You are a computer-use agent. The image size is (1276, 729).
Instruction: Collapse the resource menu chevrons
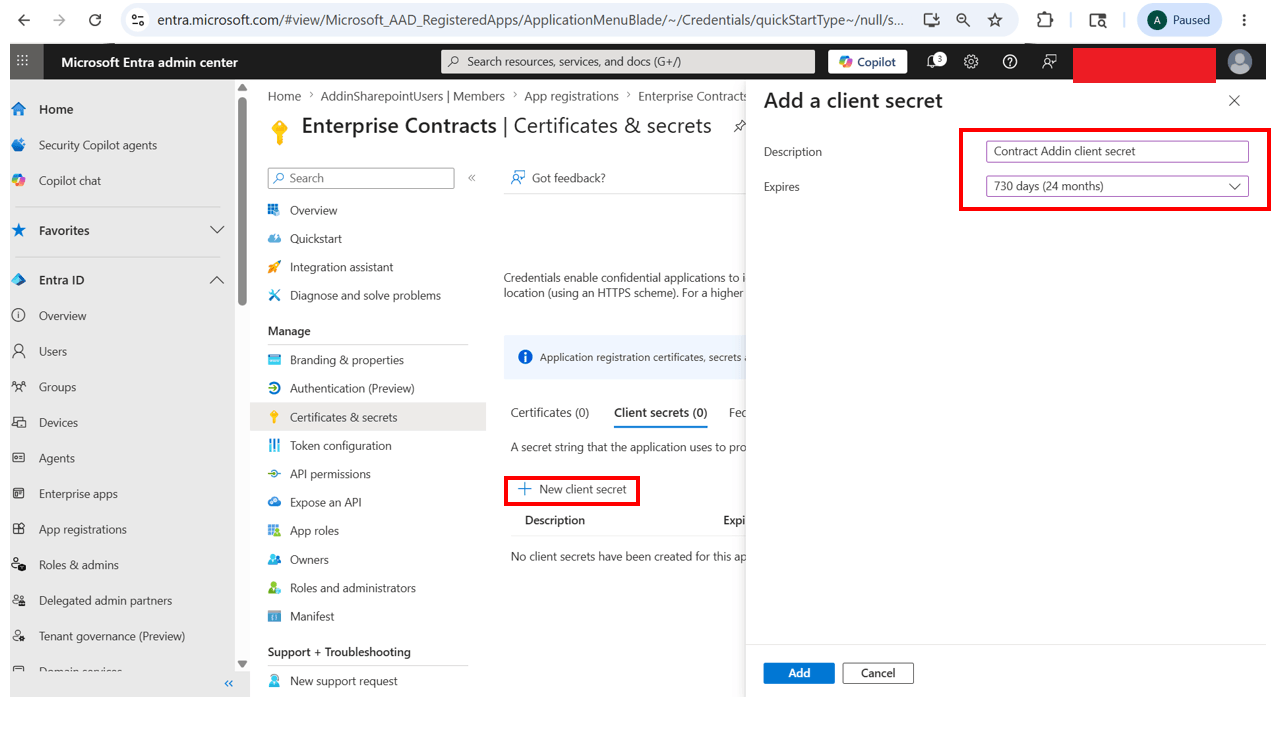tap(472, 178)
